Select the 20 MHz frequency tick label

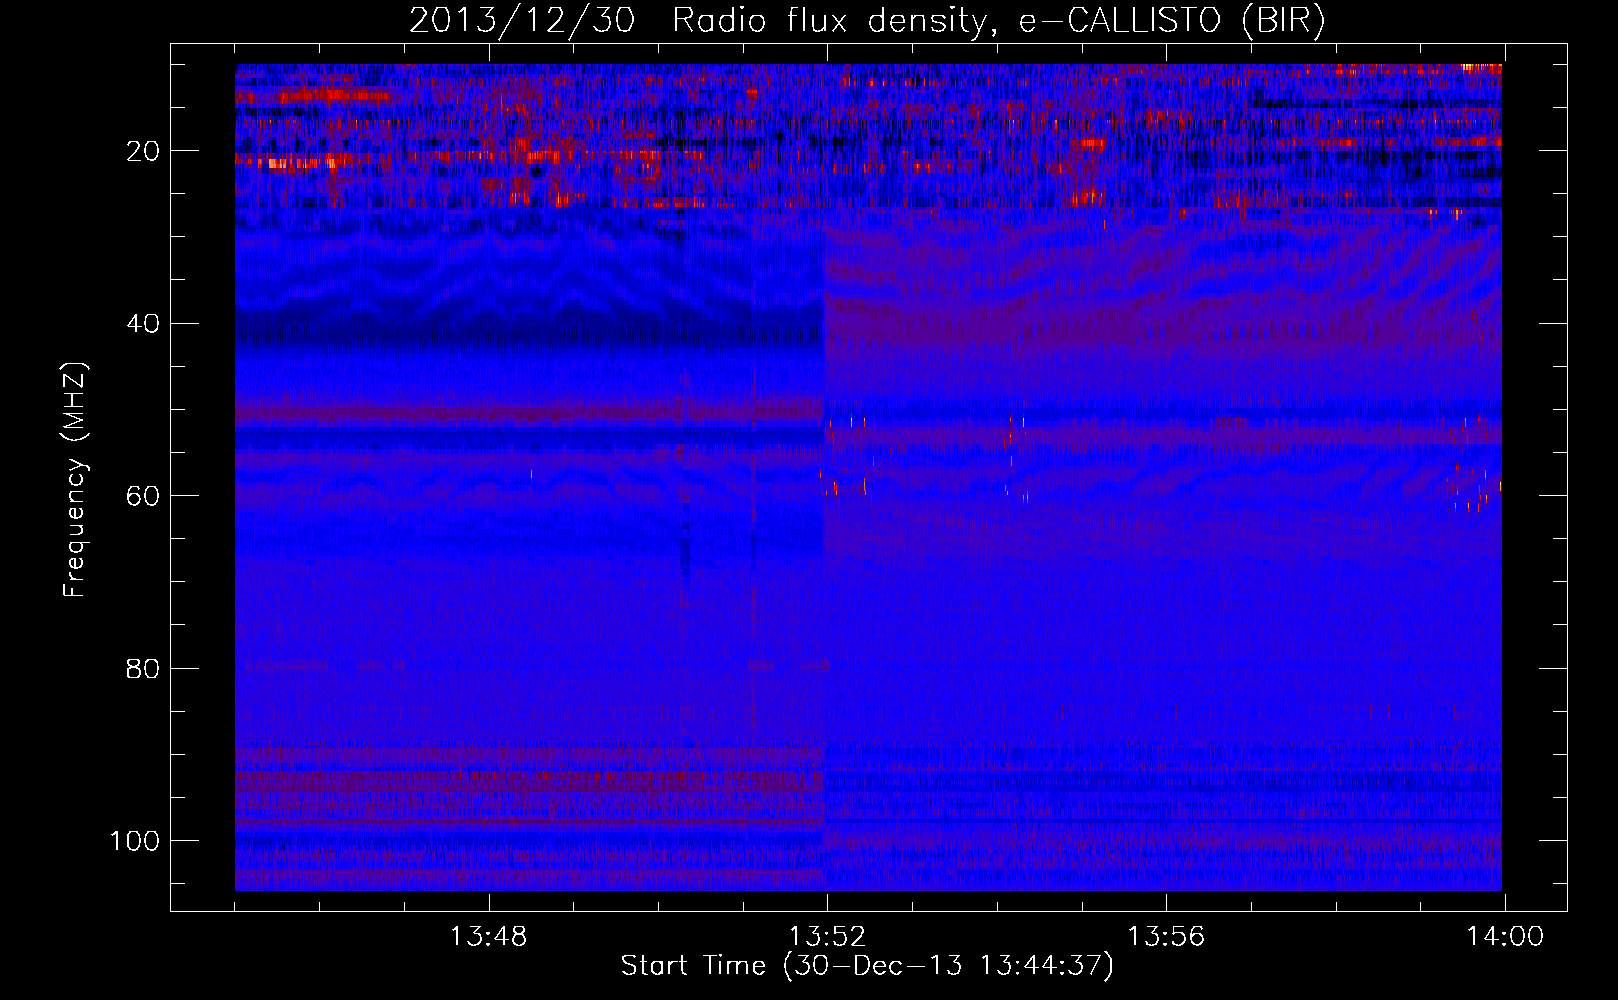pyautogui.click(x=143, y=151)
